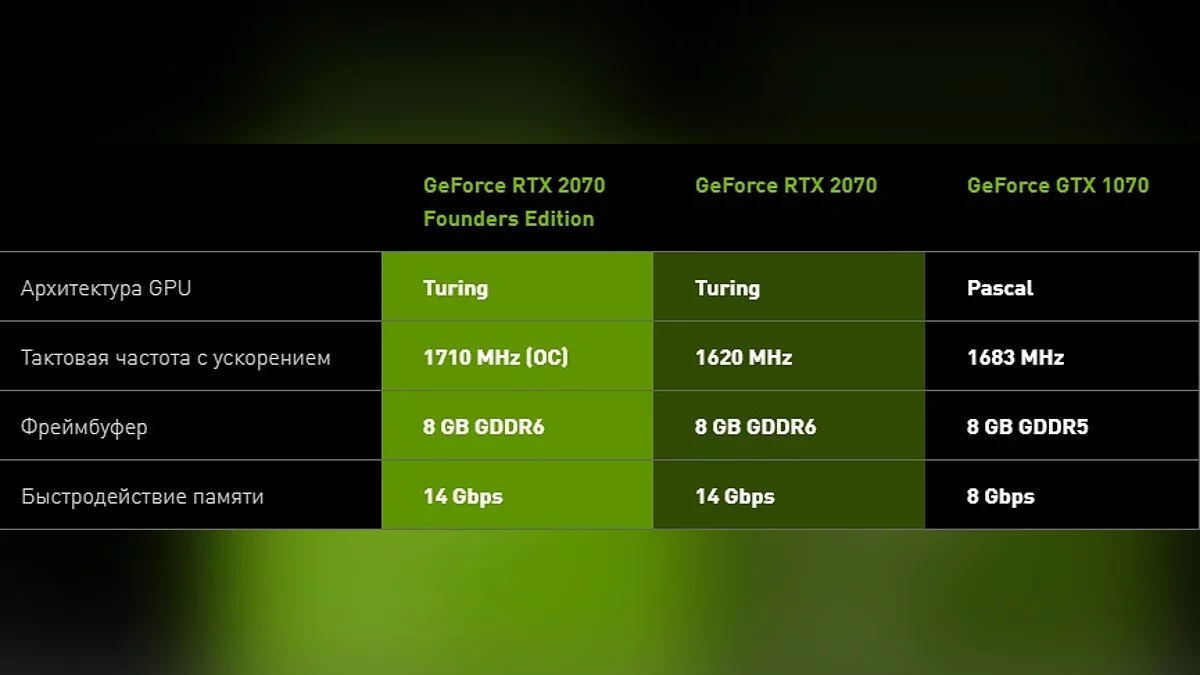Select the Фреймбуфер row label
Screen dimensions: 1200x675
[84, 427]
